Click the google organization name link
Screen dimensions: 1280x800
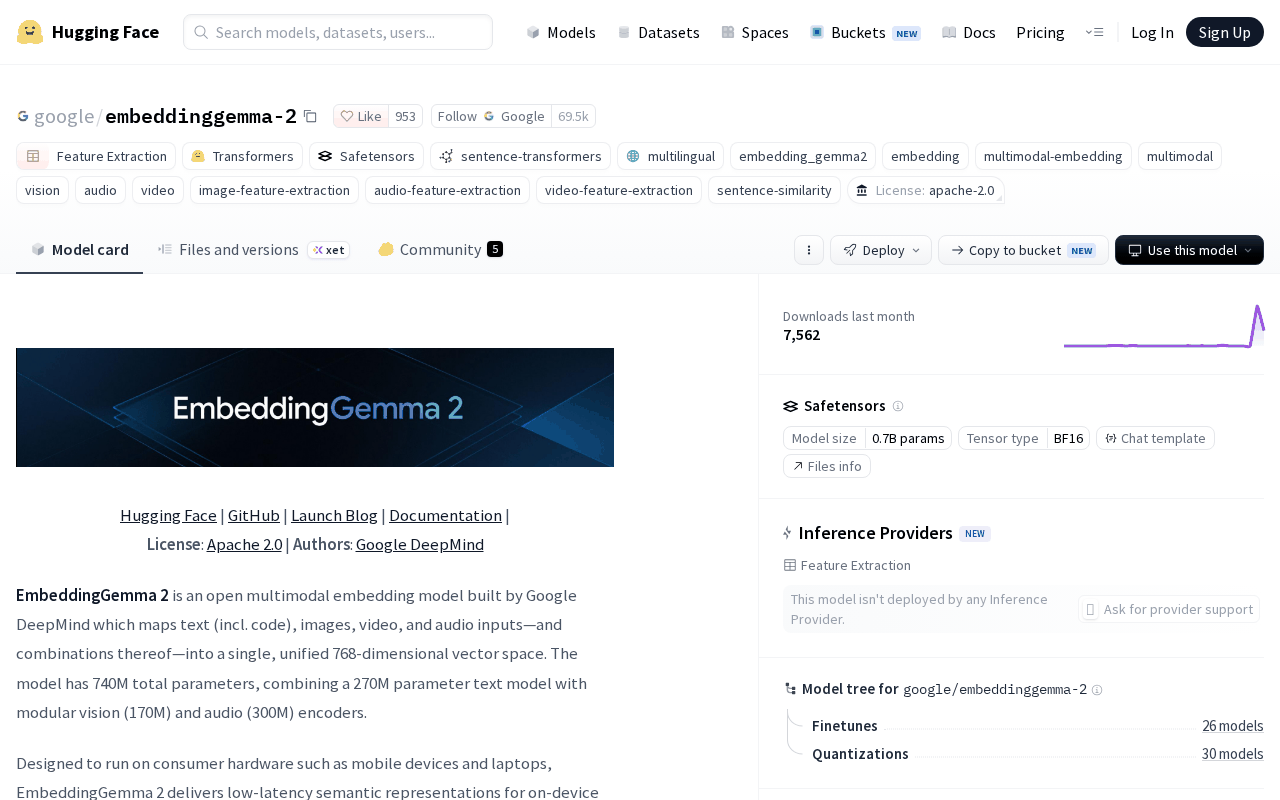[x=64, y=116]
